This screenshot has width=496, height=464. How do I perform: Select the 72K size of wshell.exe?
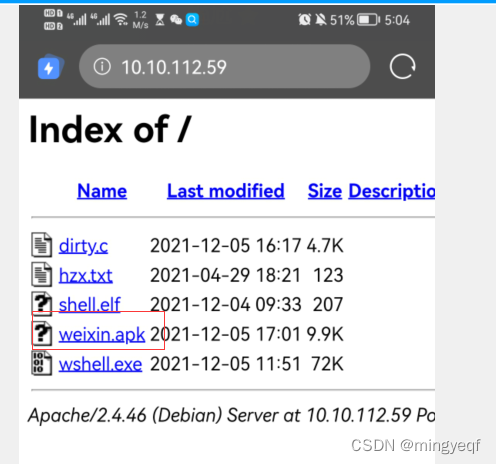(x=327, y=364)
